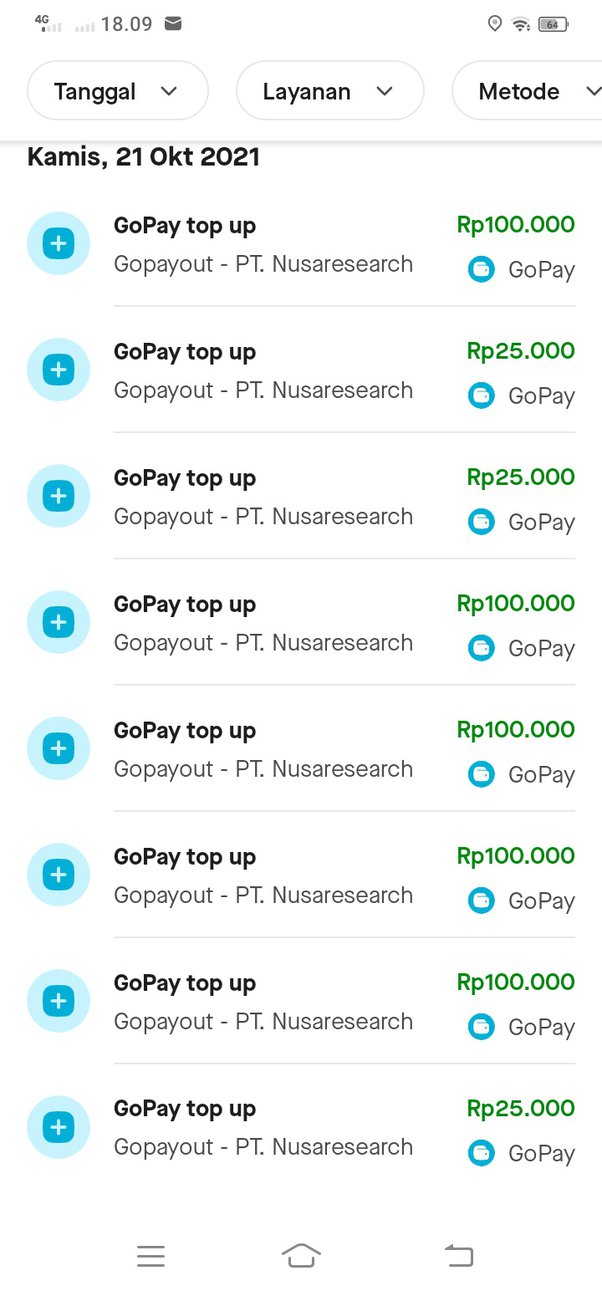Screen dimensions: 602x1291
Task: Click GoPay wallet icon on last transaction
Action: (x=482, y=1153)
